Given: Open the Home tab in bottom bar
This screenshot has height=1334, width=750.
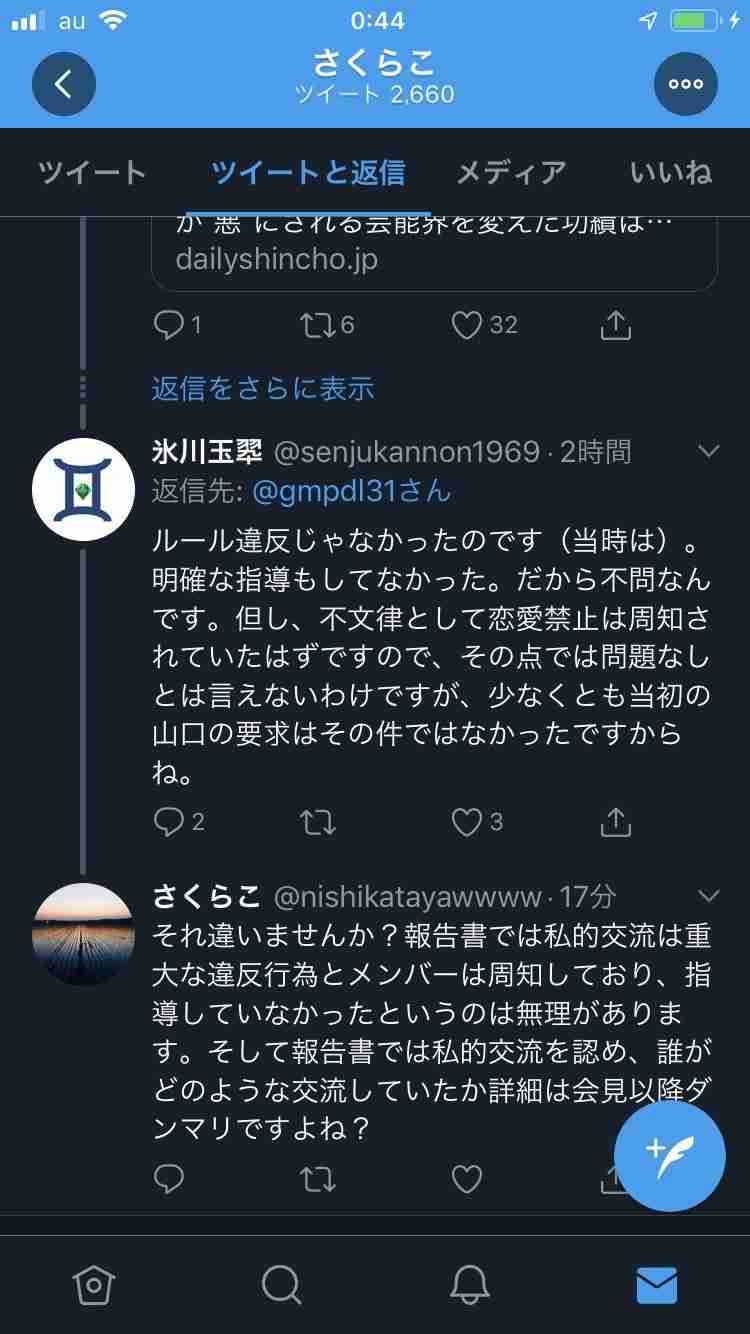Looking at the screenshot, I should (x=94, y=1285).
